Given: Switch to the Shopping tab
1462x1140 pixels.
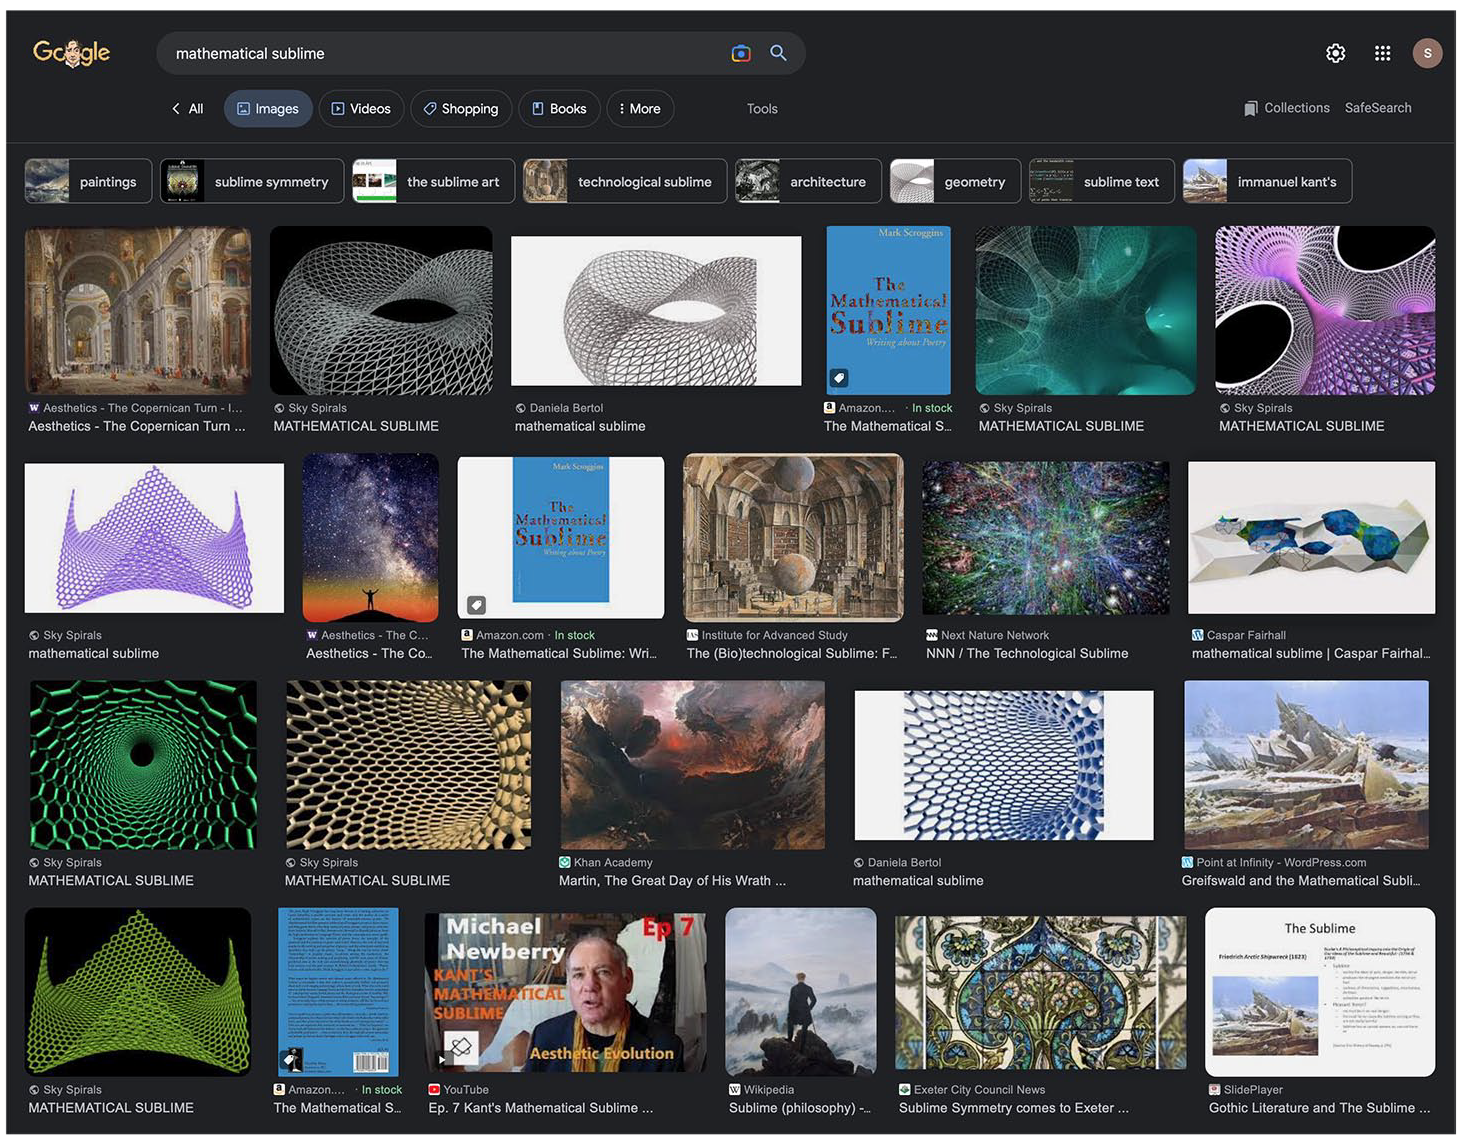Looking at the screenshot, I should (461, 109).
